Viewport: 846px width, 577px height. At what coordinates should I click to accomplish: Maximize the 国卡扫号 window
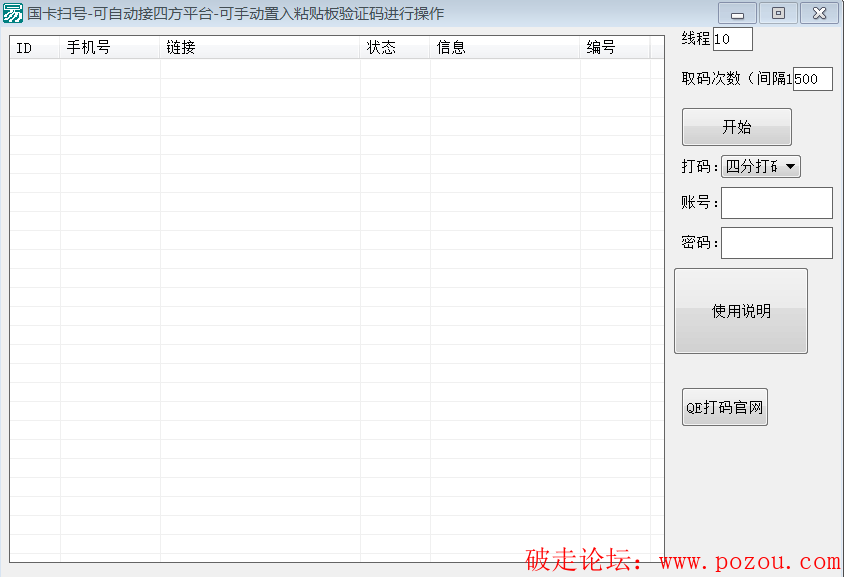click(x=778, y=14)
